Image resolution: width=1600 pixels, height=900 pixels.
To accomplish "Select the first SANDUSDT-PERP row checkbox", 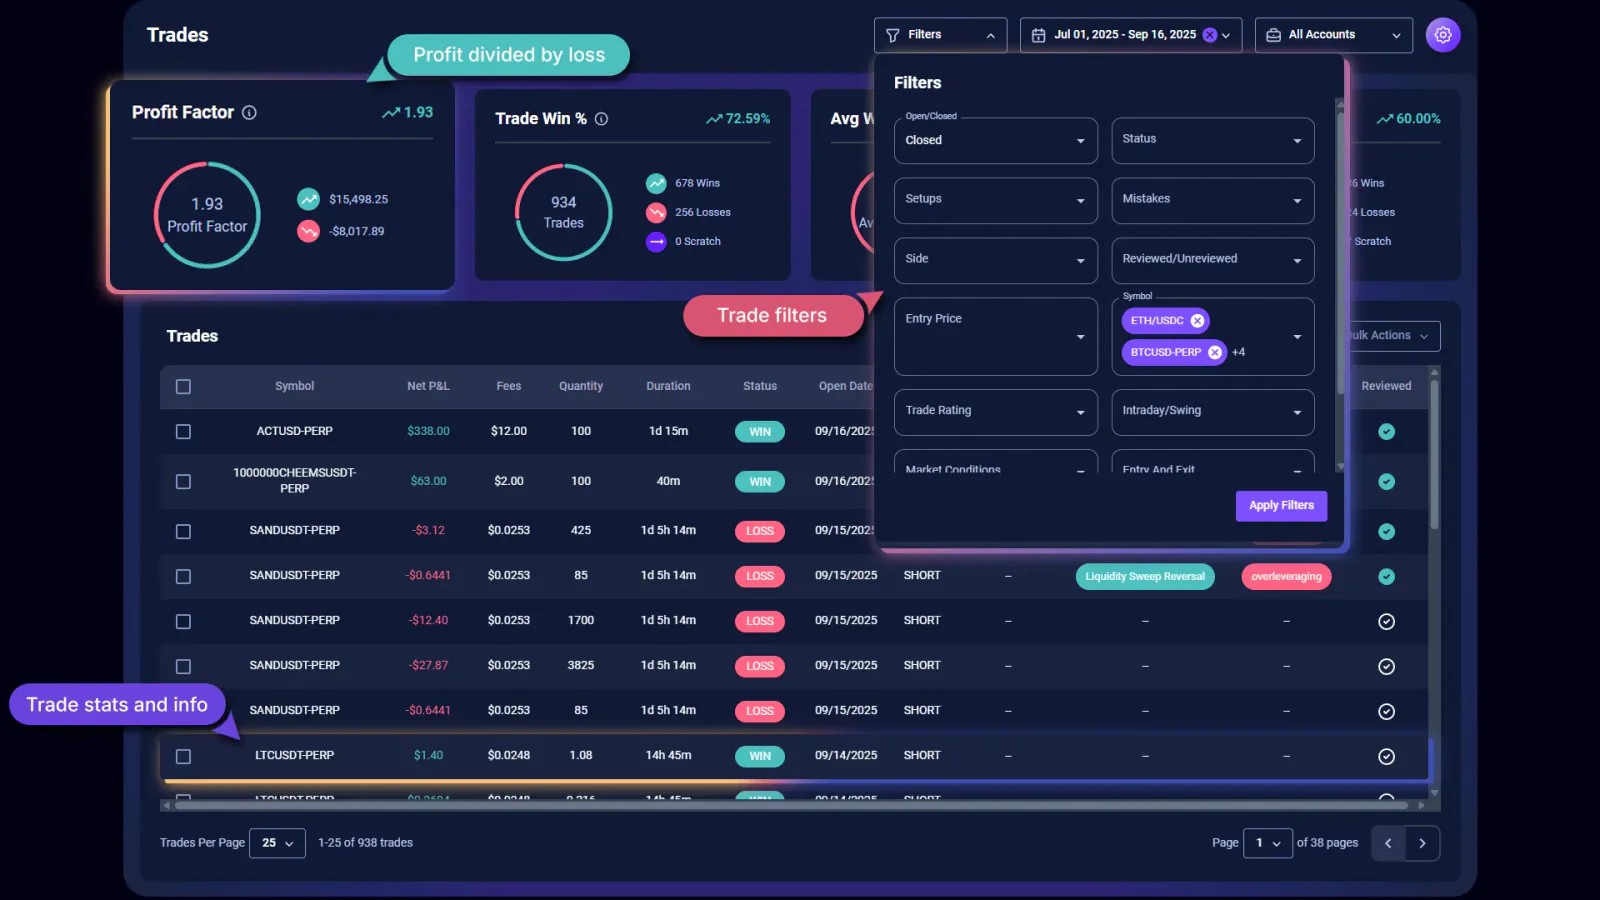I will (183, 531).
